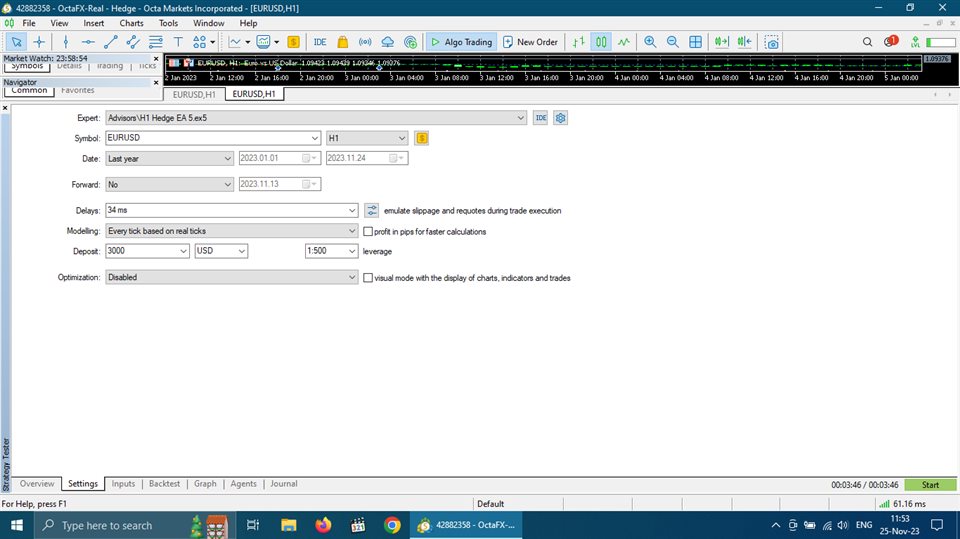Screen dimensions: 960x539
Task: Zoom out of the chart
Action: click(x=672, y=42)
